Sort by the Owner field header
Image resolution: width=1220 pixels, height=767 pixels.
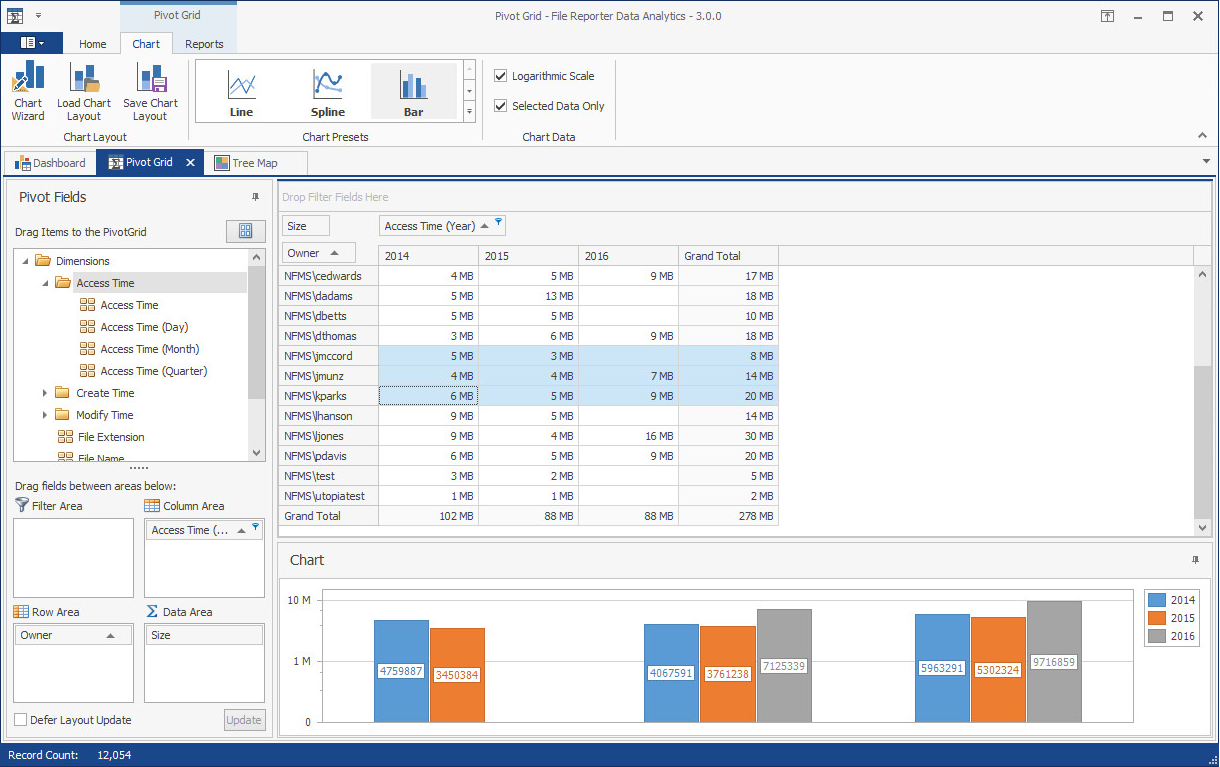318,253
